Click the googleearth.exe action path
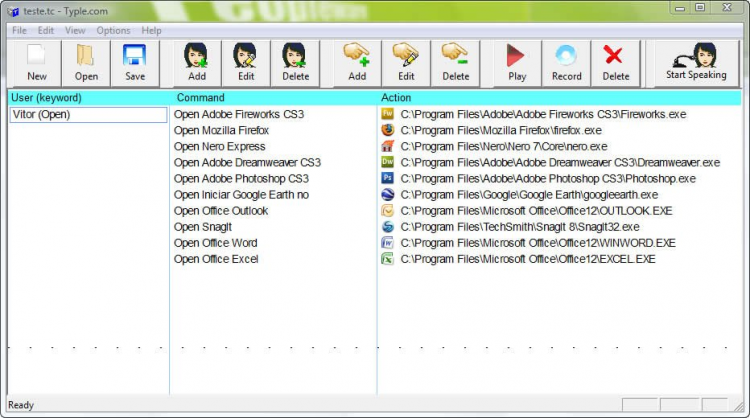 coord(529,195)
